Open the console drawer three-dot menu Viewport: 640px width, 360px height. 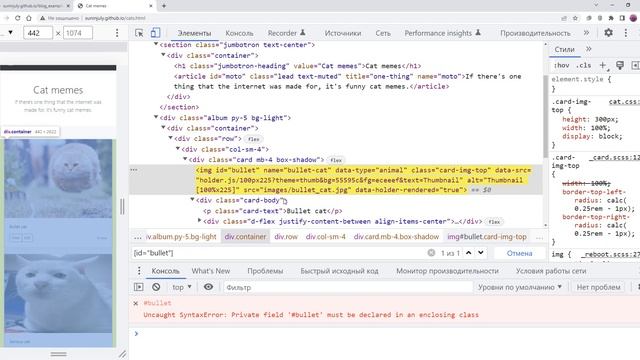click(x=139, y=271)
